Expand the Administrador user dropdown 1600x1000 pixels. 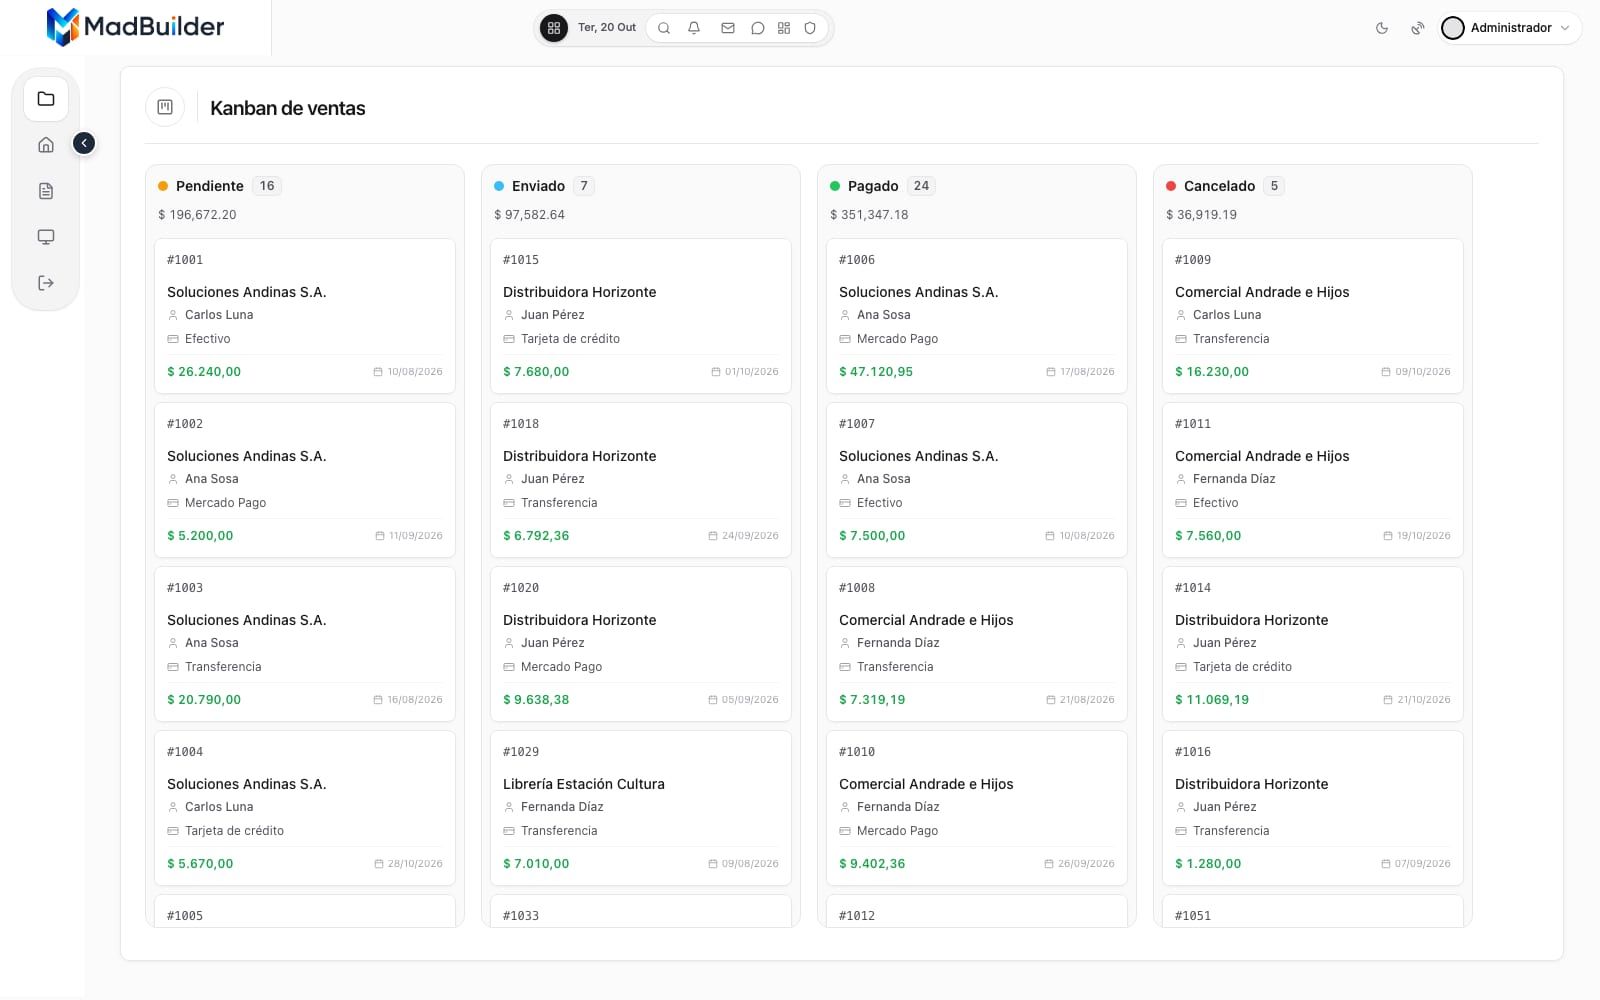(x=1510, y=28)
